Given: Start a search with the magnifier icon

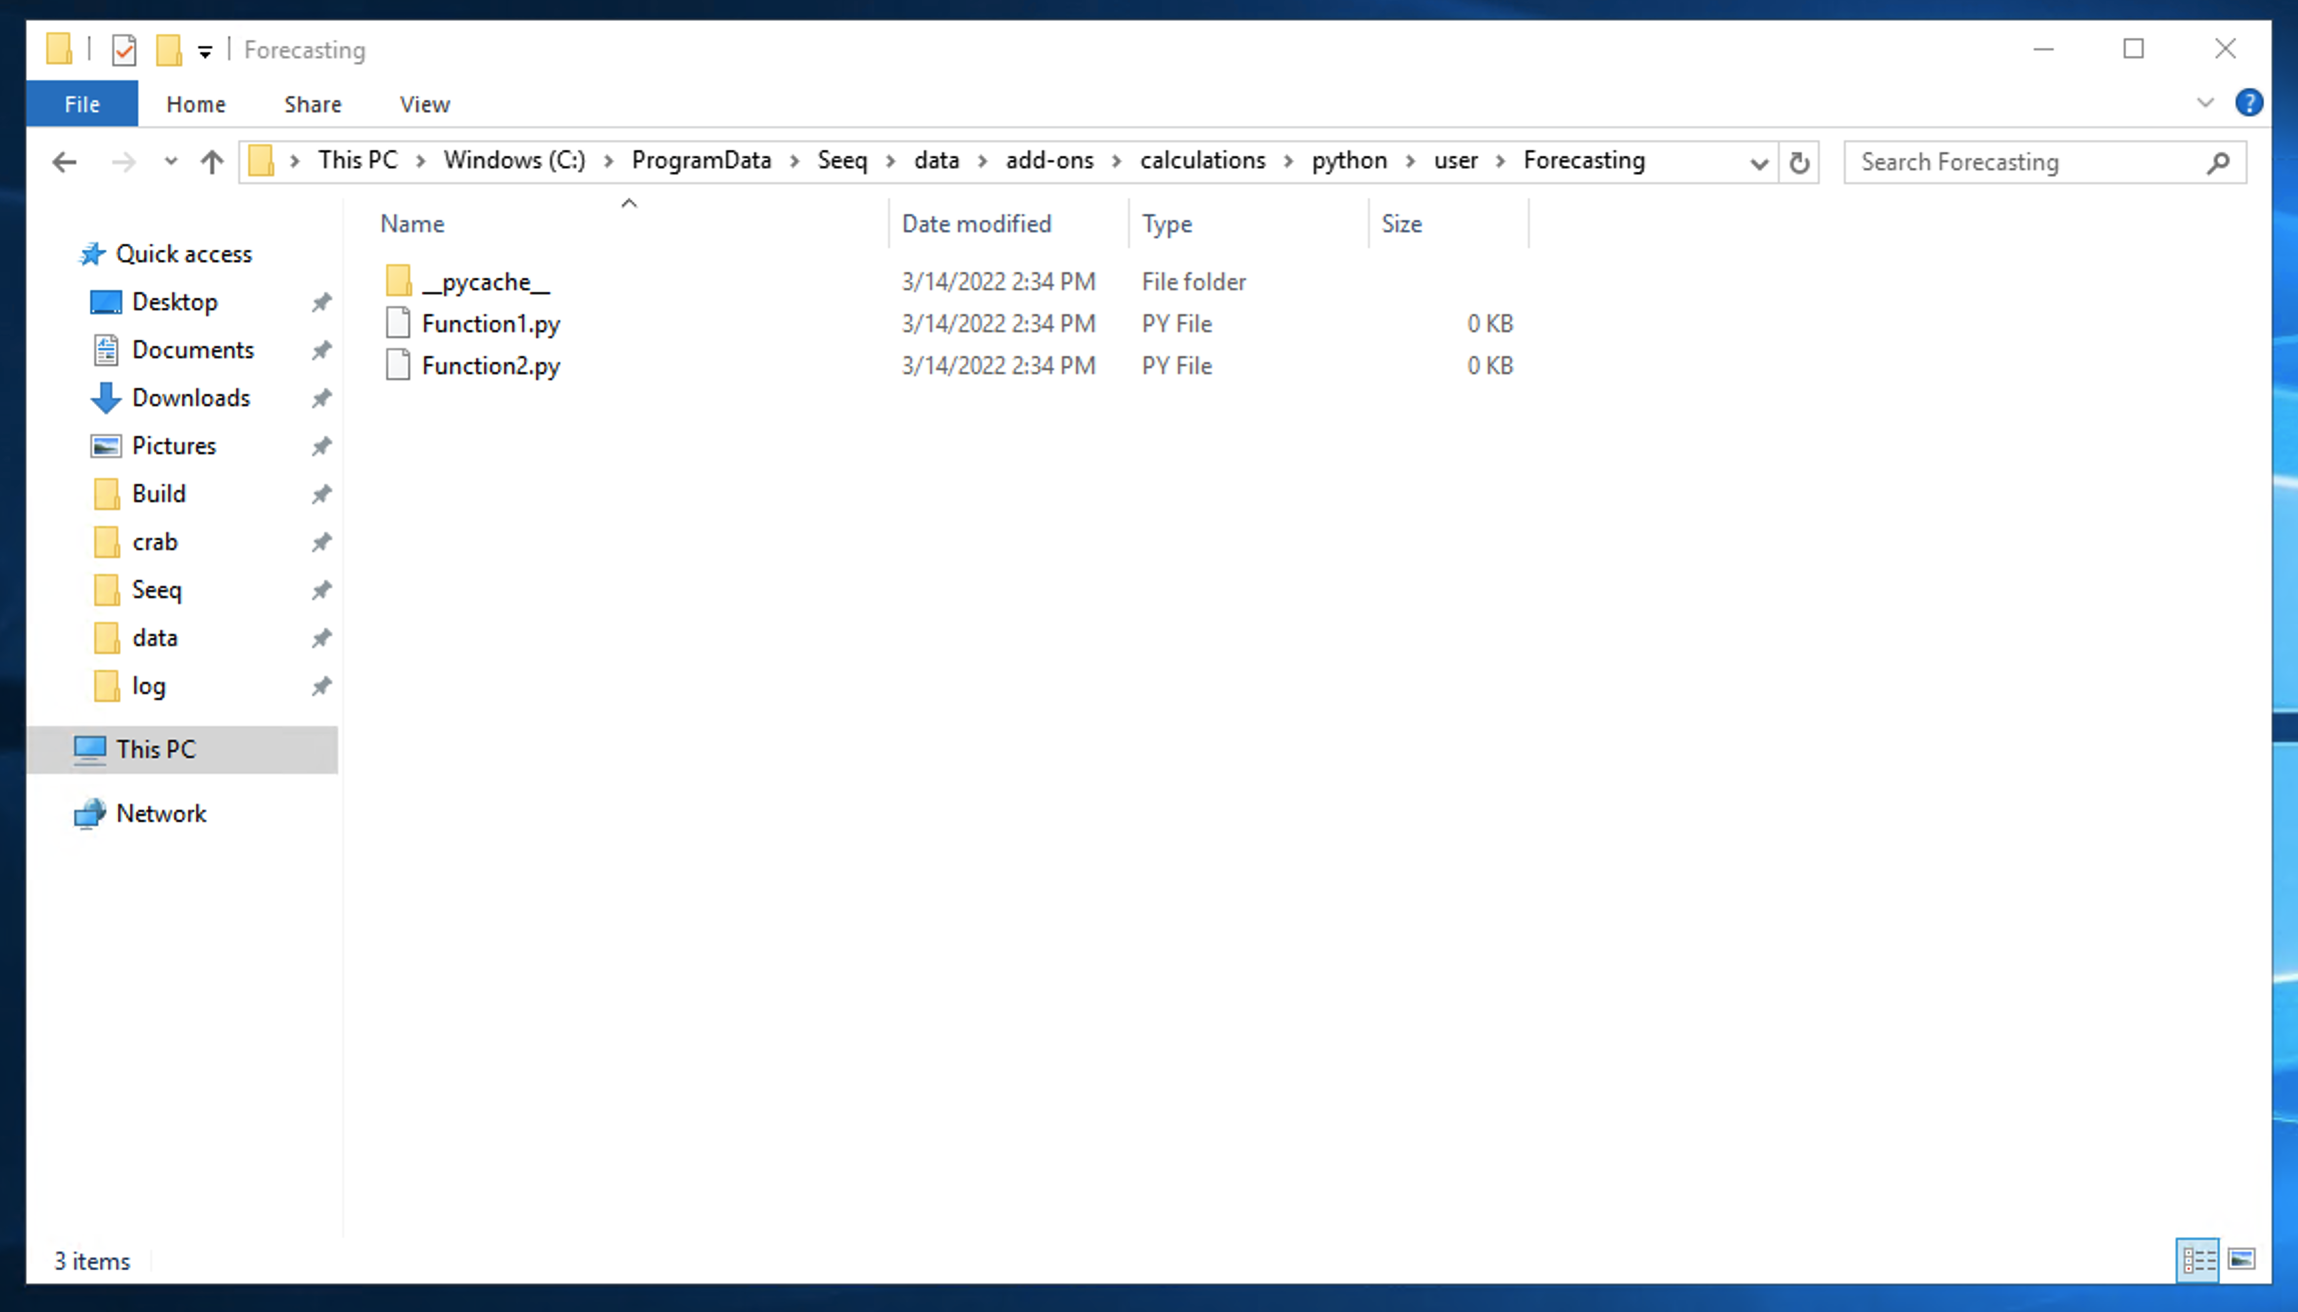Looking at the screenshot, I should click(x=2218, y=161).
